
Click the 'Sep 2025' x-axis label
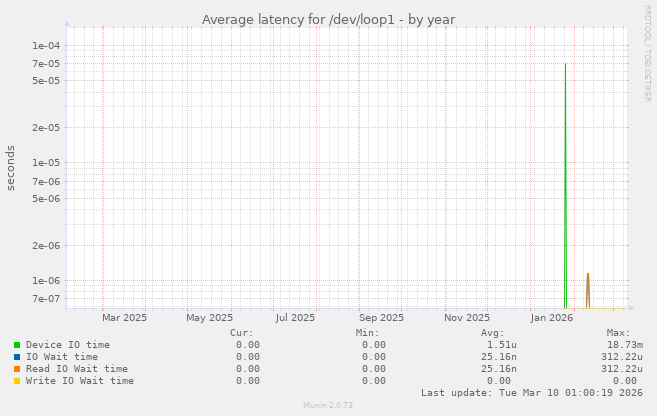(x=381, y=318)
